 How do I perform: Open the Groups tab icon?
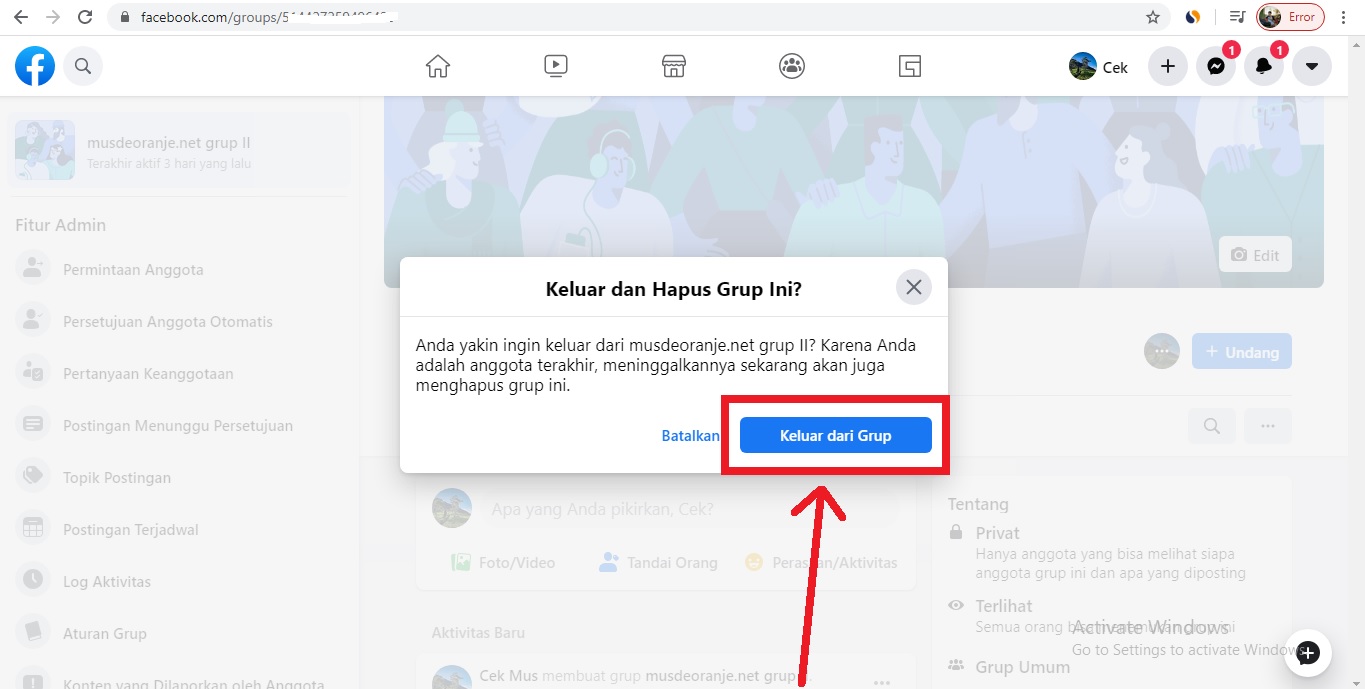(792, 66)
